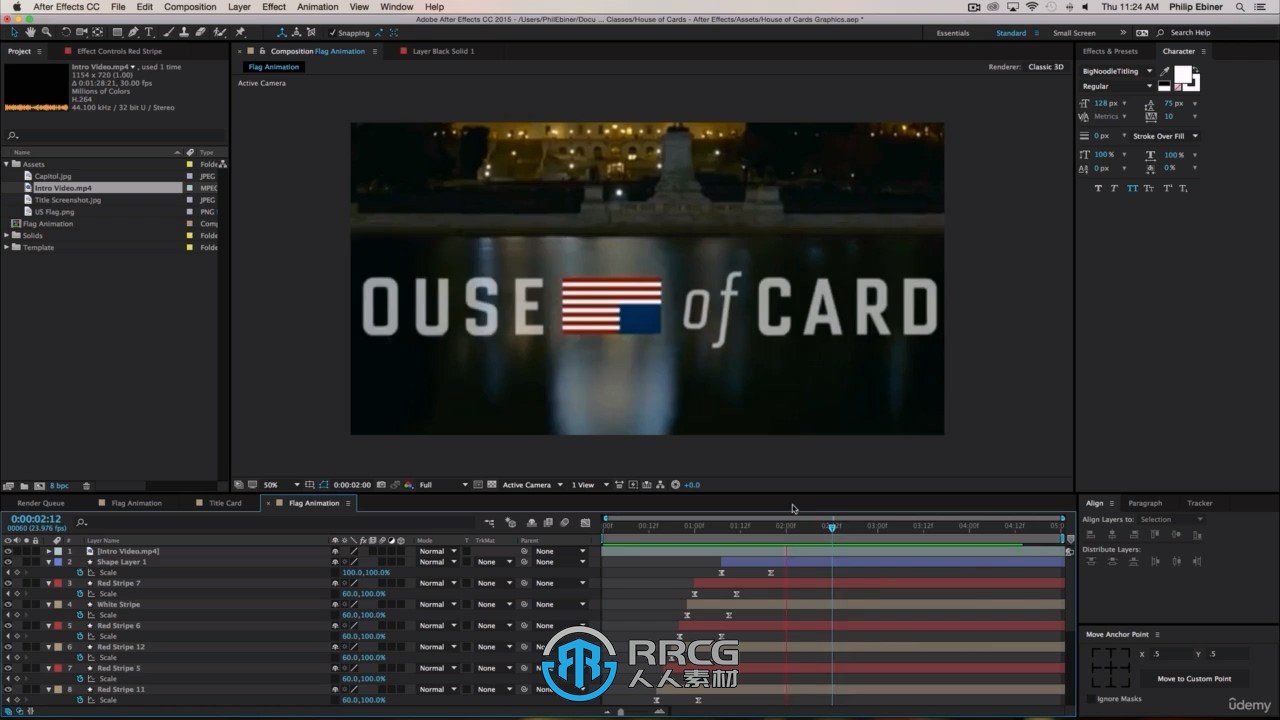The width and height of the screenshot is (1280, 720).
Task: Expand the Intro Video.mp4 layer properties
Action: [x=48, y=551]
